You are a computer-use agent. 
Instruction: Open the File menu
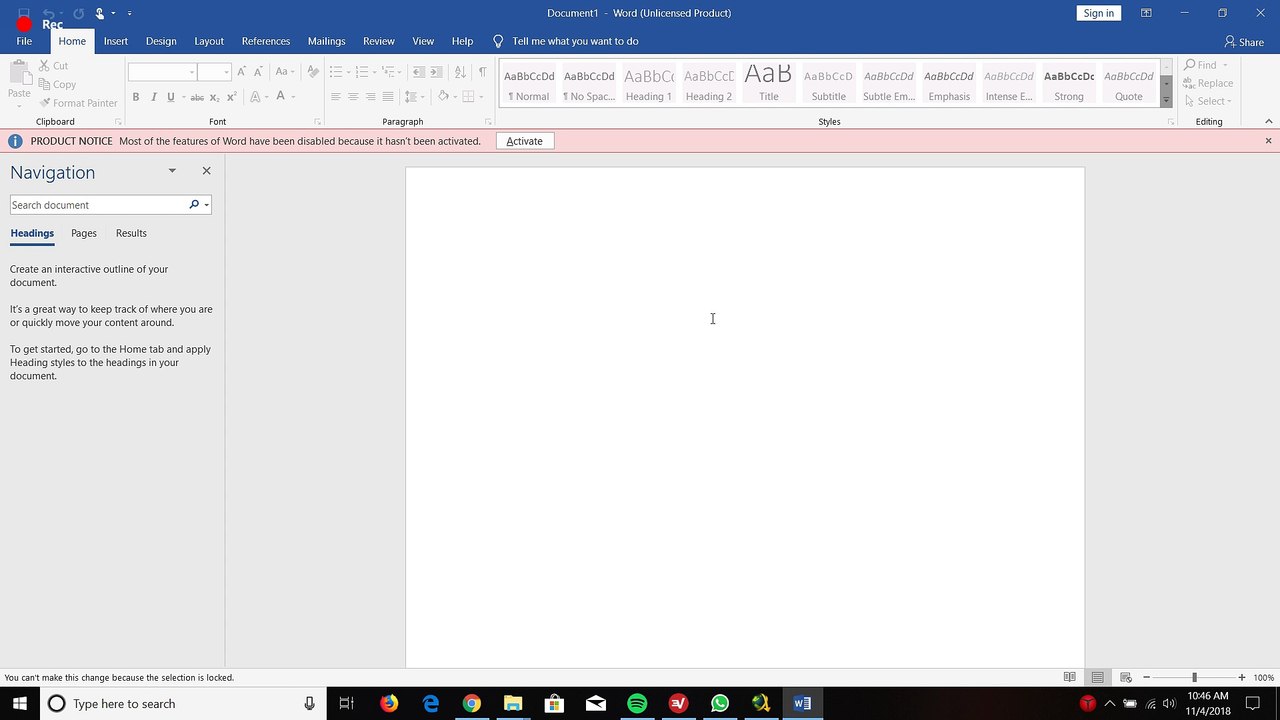click(24, 41)
